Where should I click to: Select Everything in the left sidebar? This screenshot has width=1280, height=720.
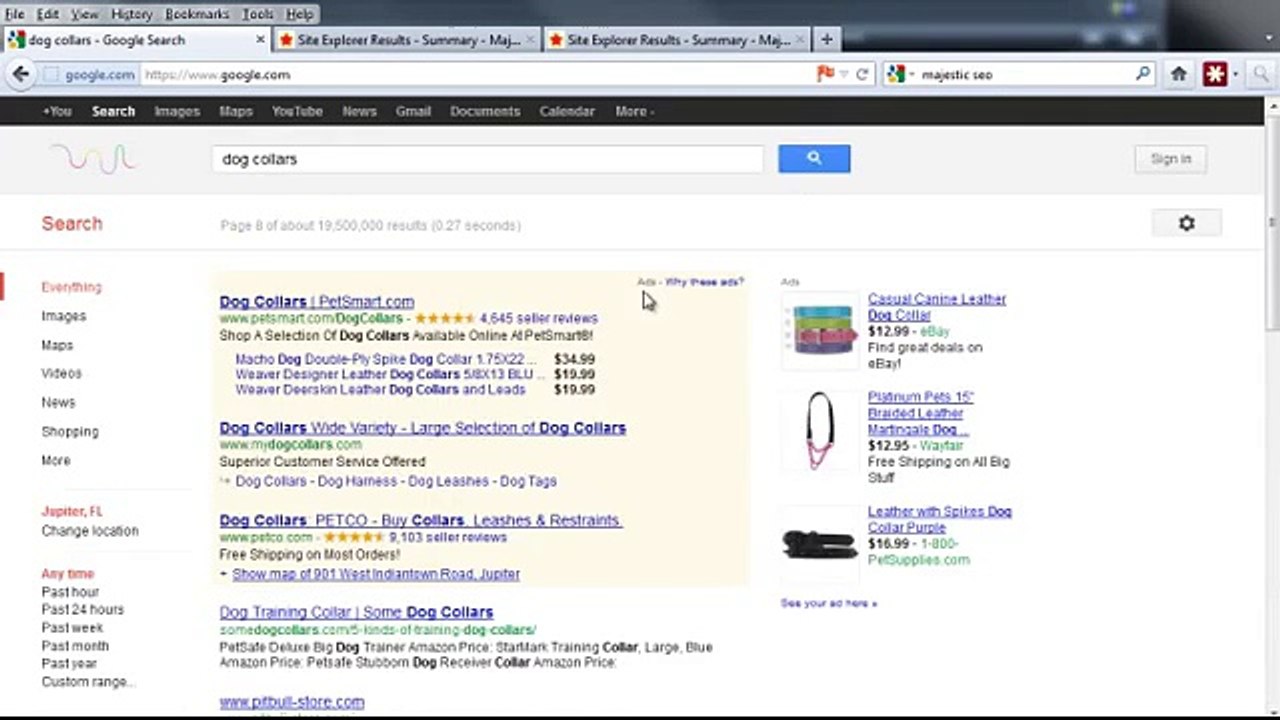click(71, 287)
